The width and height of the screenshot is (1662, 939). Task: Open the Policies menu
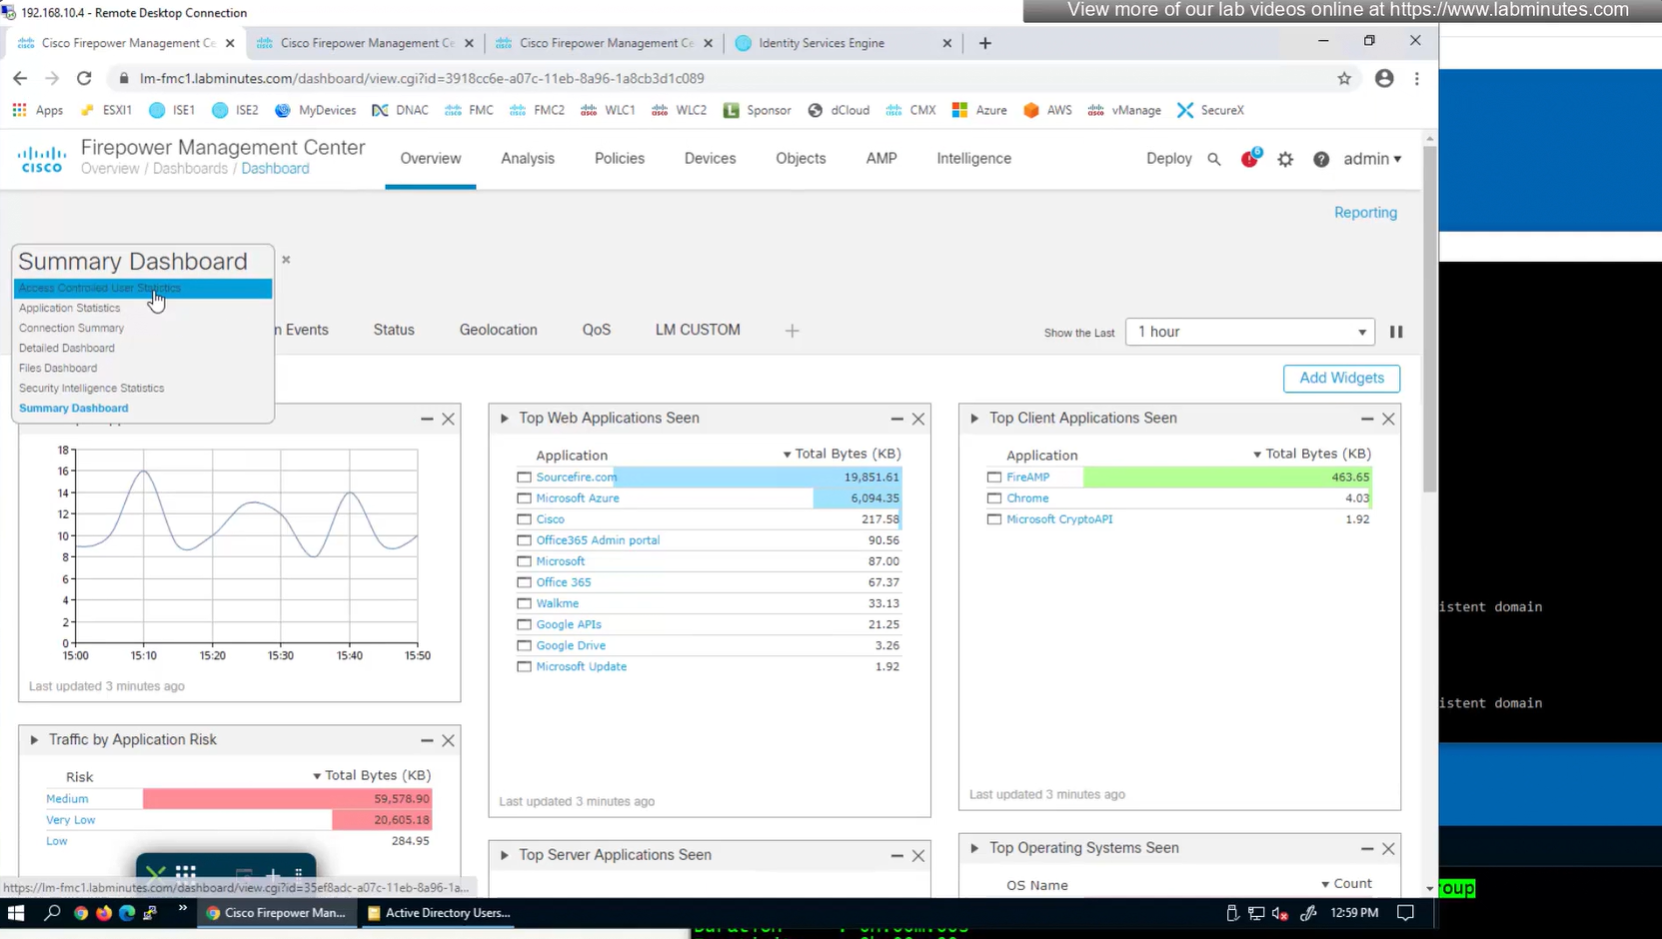coord(619,159)
